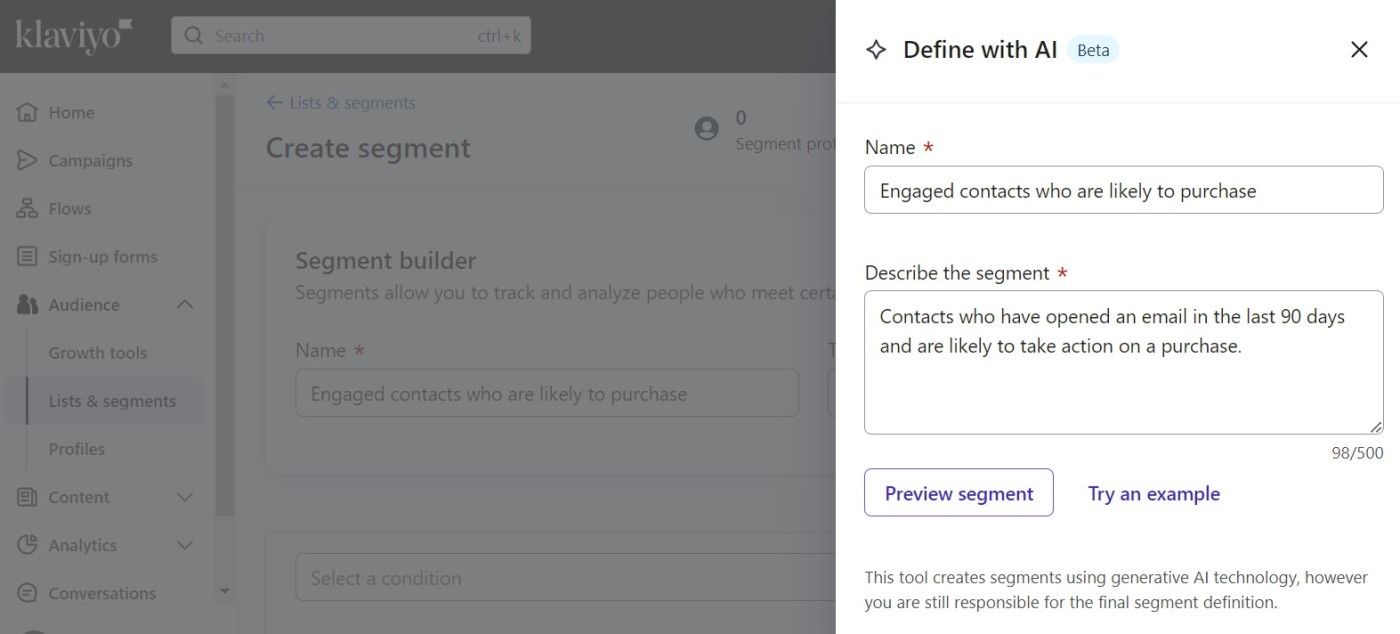The image size is (1400, 634).
Task: Click the Sign-up forms icon
Action: 28,257
